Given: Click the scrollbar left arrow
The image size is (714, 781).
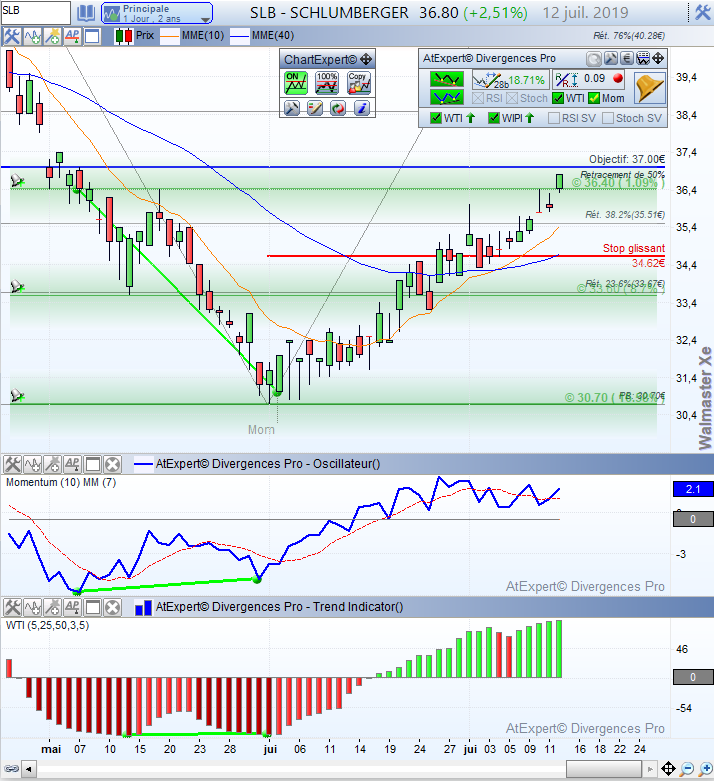Looking at the screenshot, I should coord(29,769).
